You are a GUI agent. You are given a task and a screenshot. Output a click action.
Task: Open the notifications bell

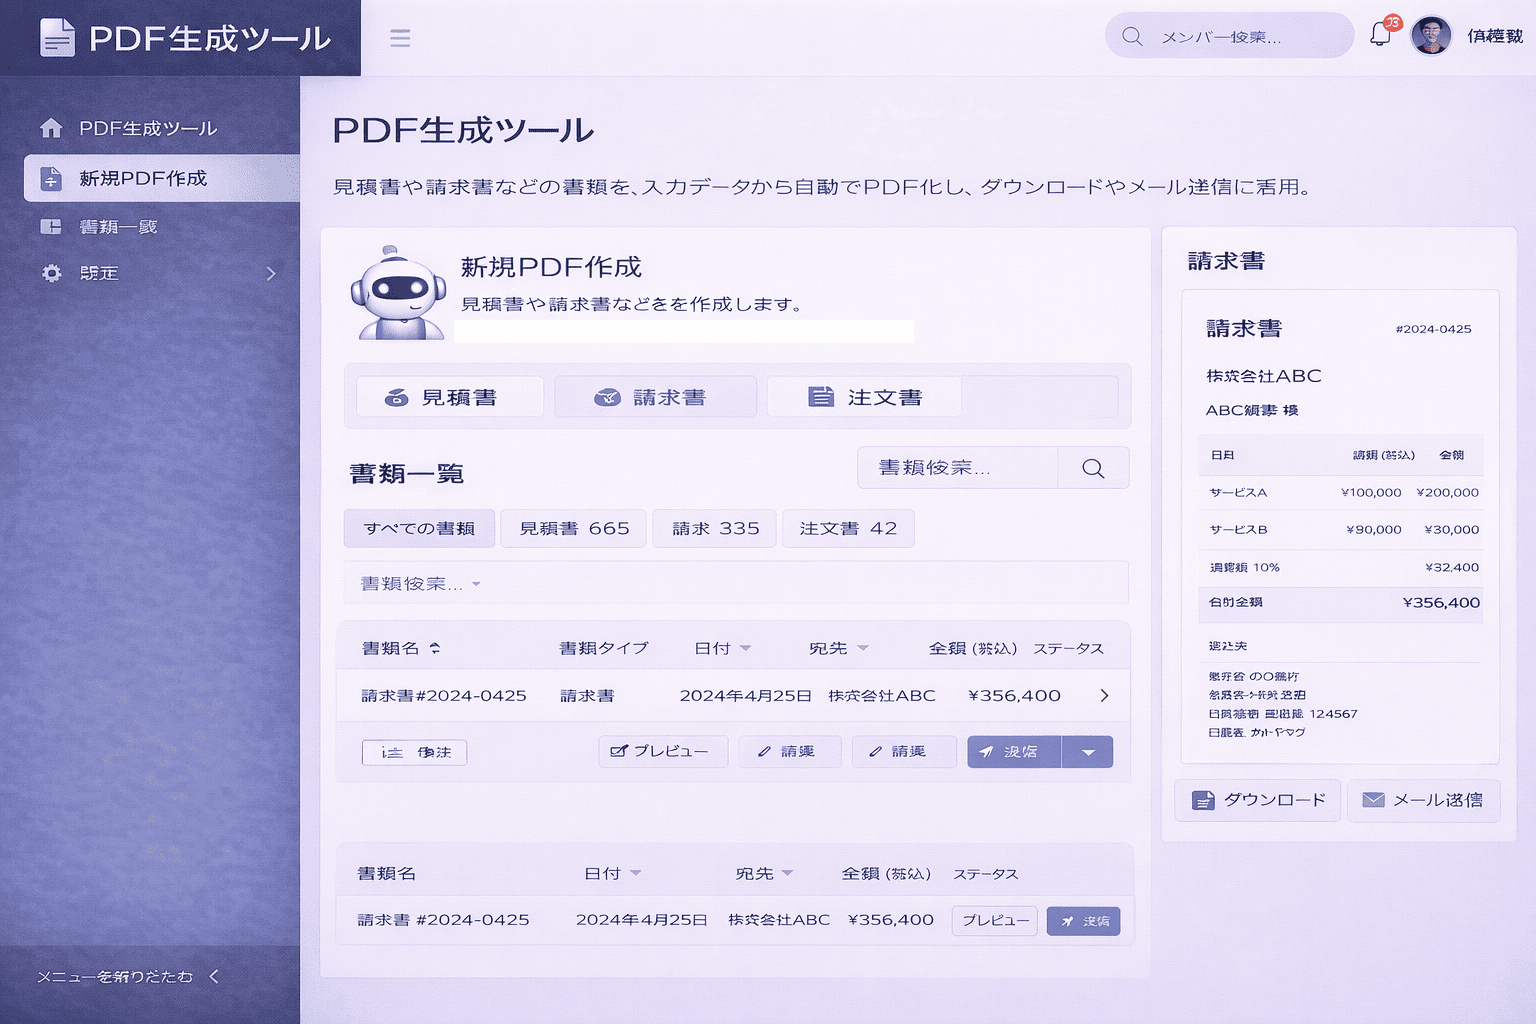pyautogui.click(x=1381, y=34)
